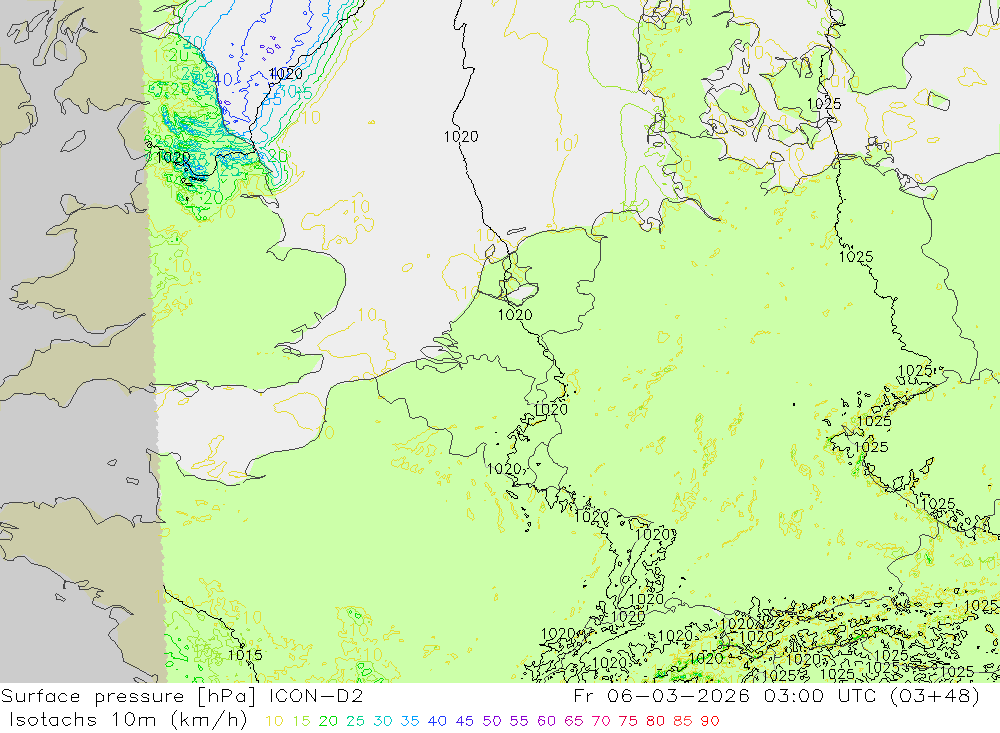Select the "45" isotach legend value
The width and height of the screenshot is (1000, 733).
[x=465, y=722]
